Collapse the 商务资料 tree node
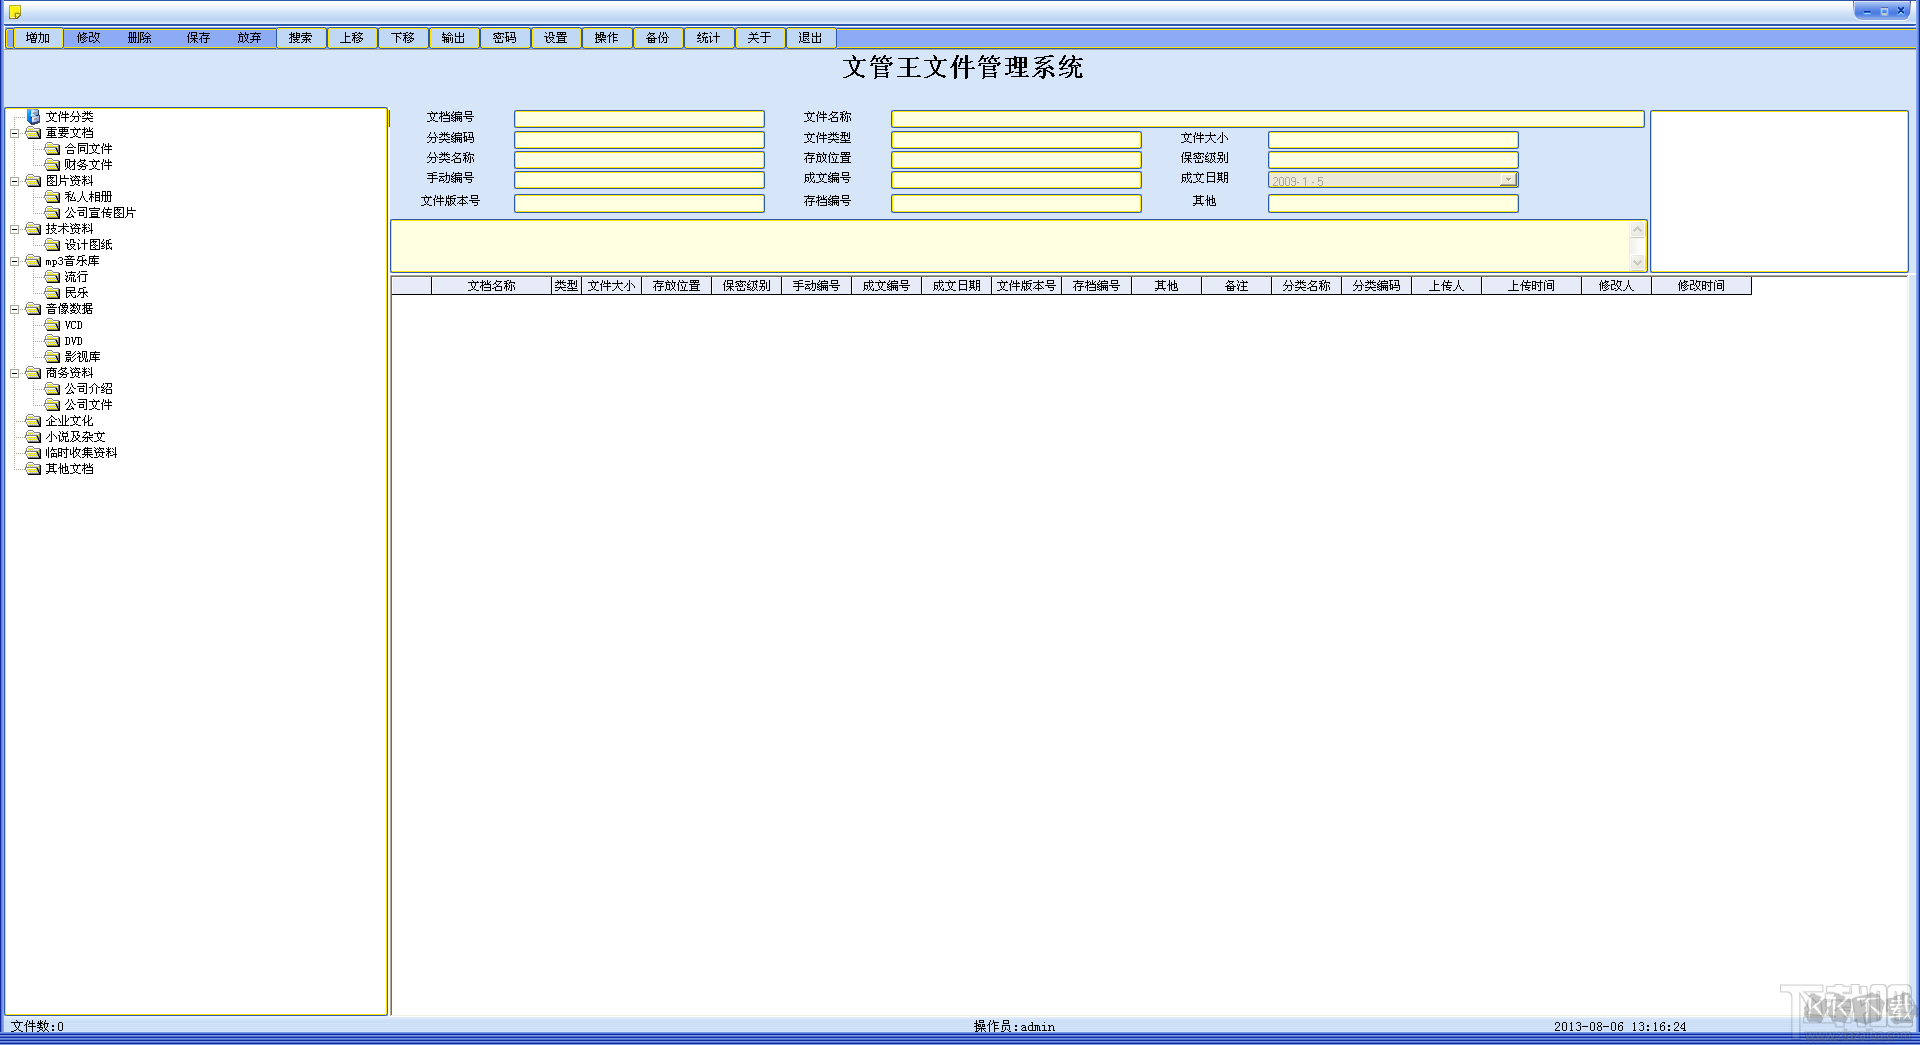This screenshot has height=1045, width=1920. tap(15, 373)
